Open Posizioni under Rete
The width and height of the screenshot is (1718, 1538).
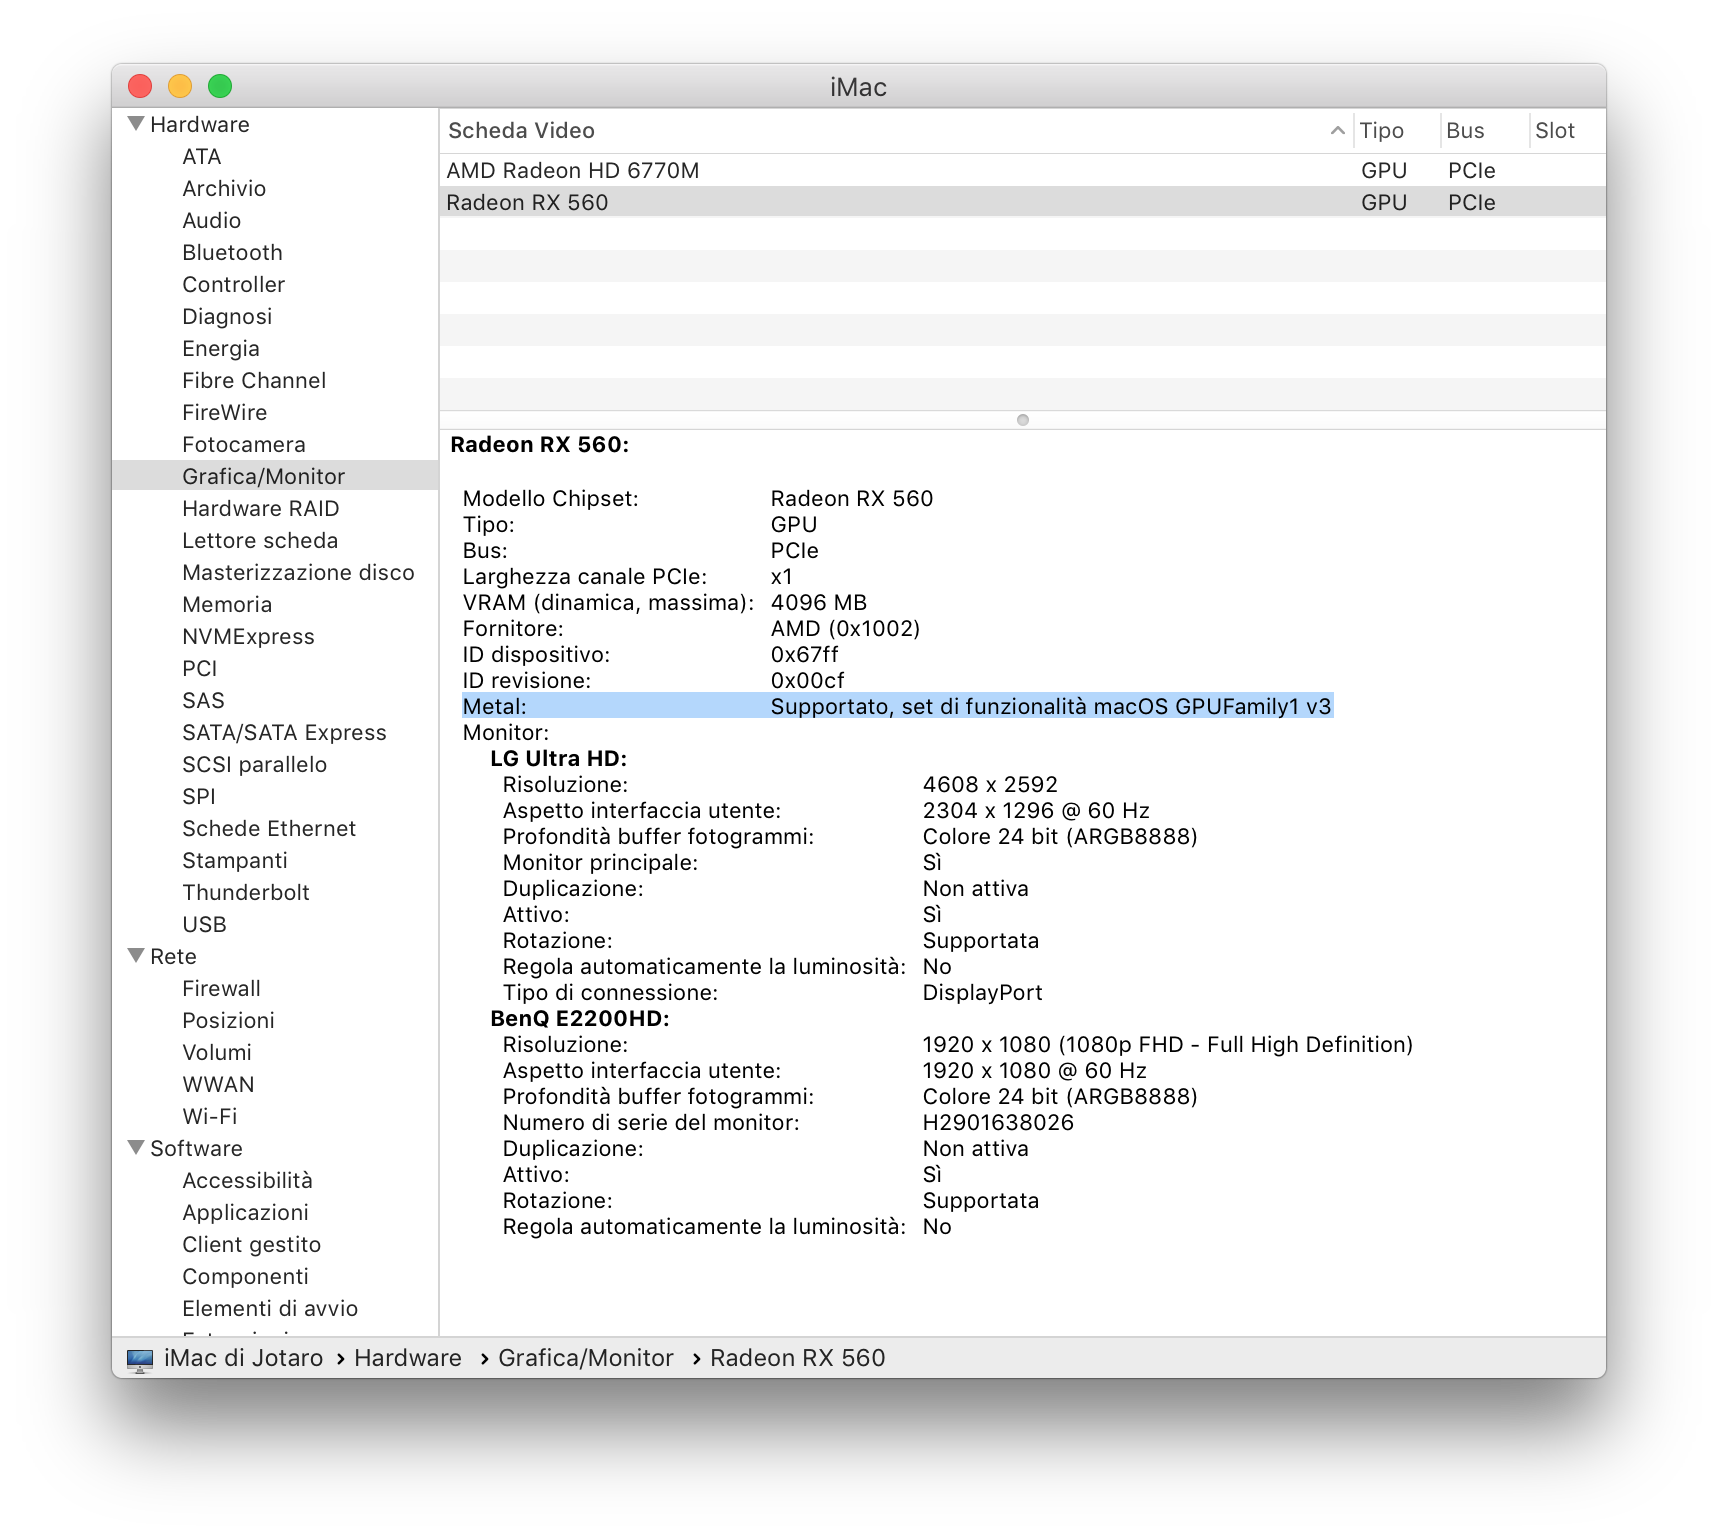pos(228,1021)
